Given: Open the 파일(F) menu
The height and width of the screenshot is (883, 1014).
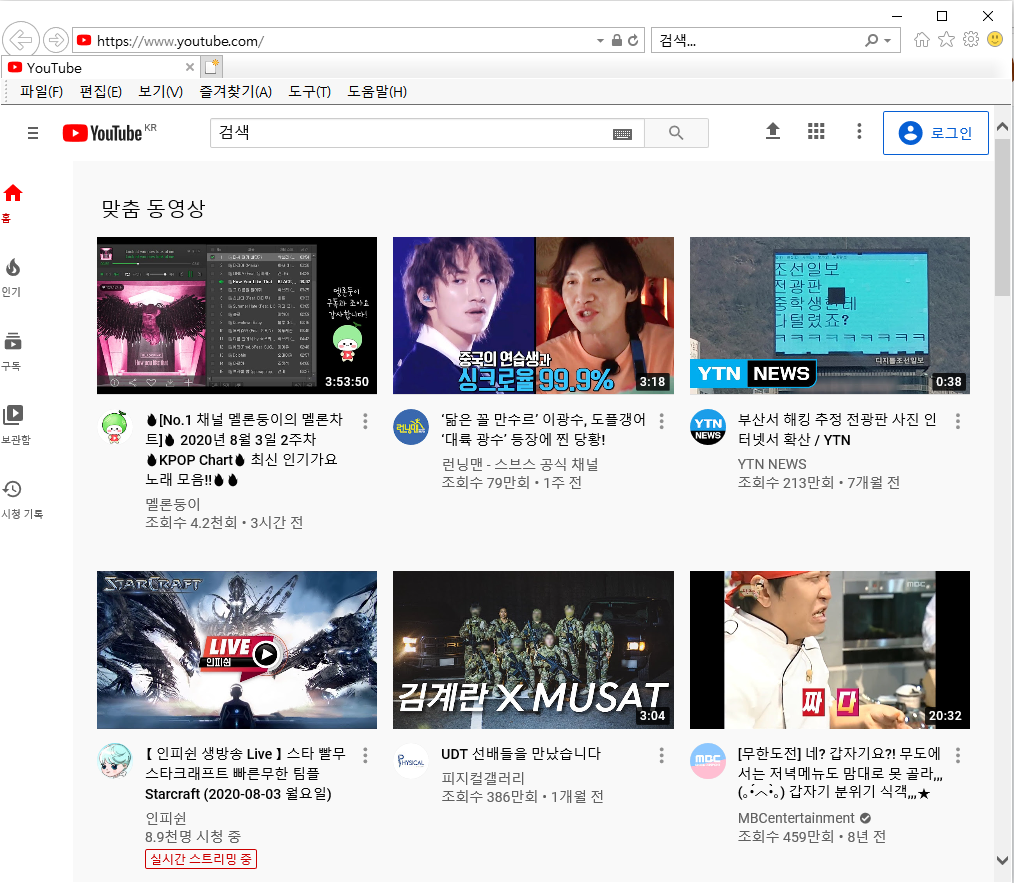Looking at the screenshot, I should pyautogui.click(x=41, y=92).
